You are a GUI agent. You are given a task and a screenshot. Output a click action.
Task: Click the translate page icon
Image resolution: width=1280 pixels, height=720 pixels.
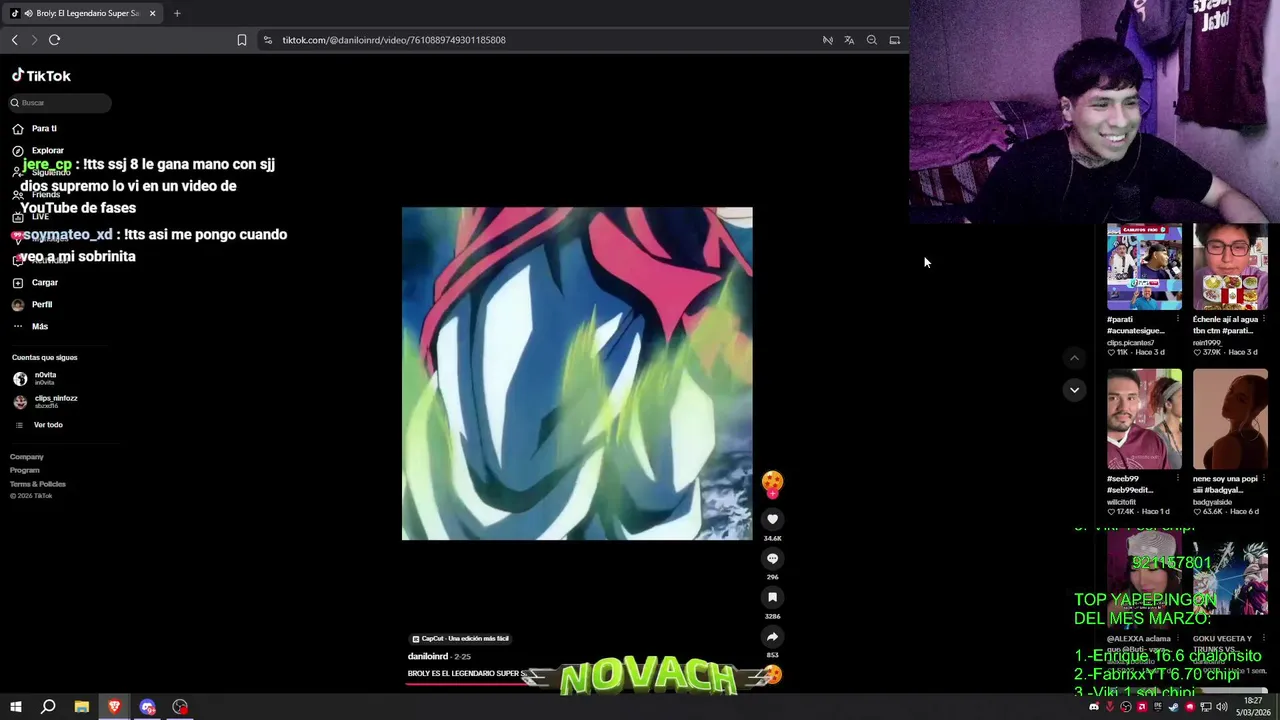849,40
